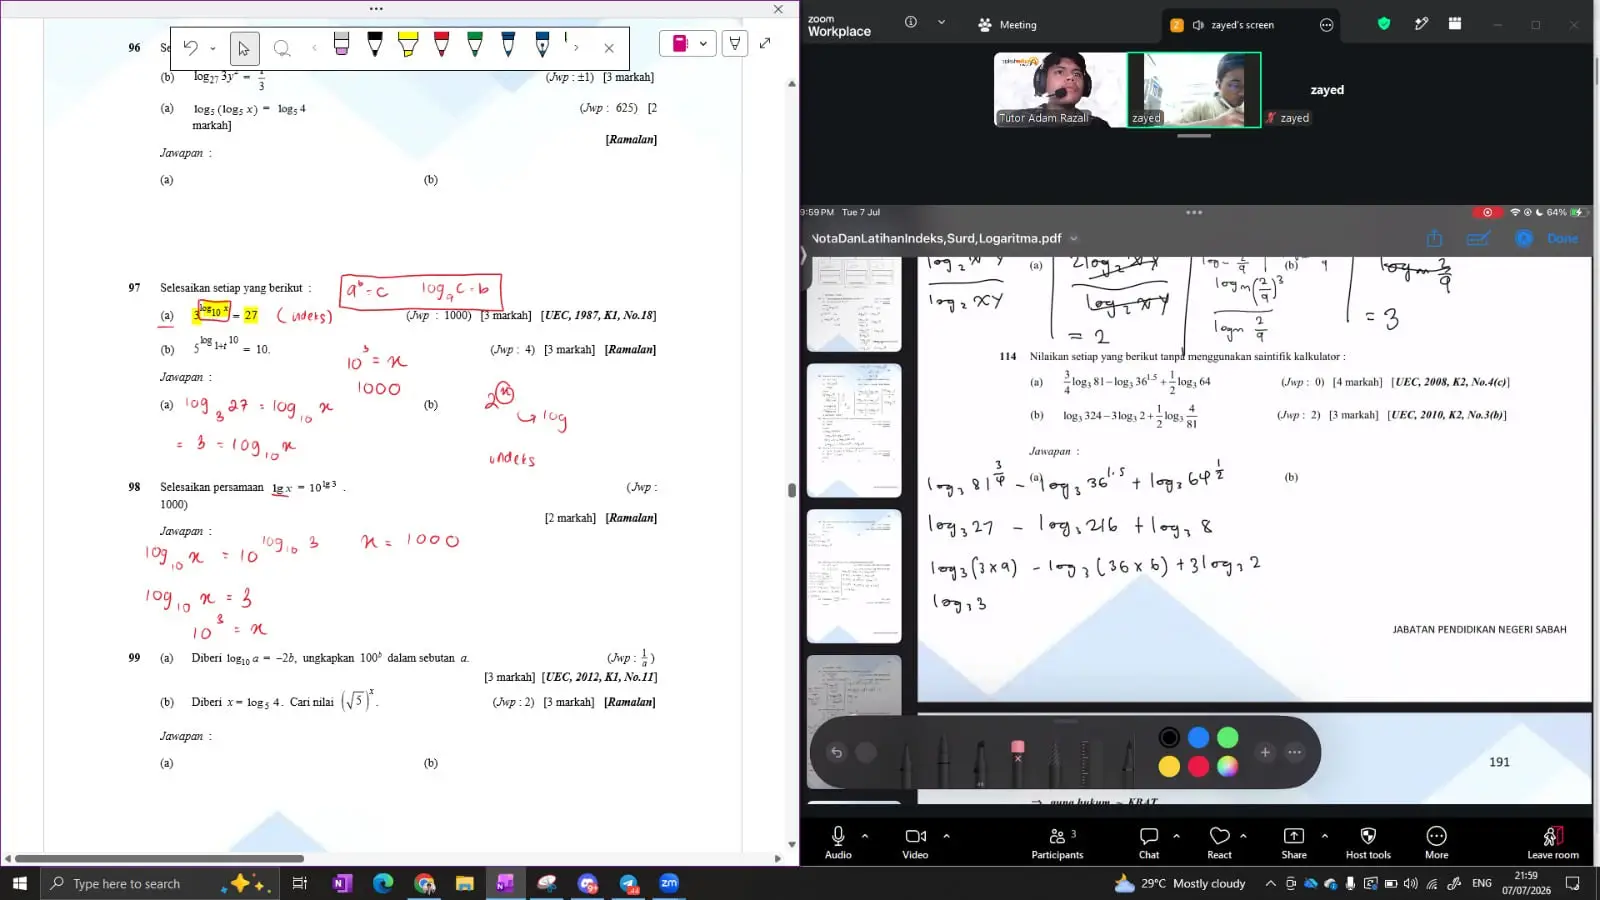
Task: Open Zoom view layout icon
Action: 1455,23
